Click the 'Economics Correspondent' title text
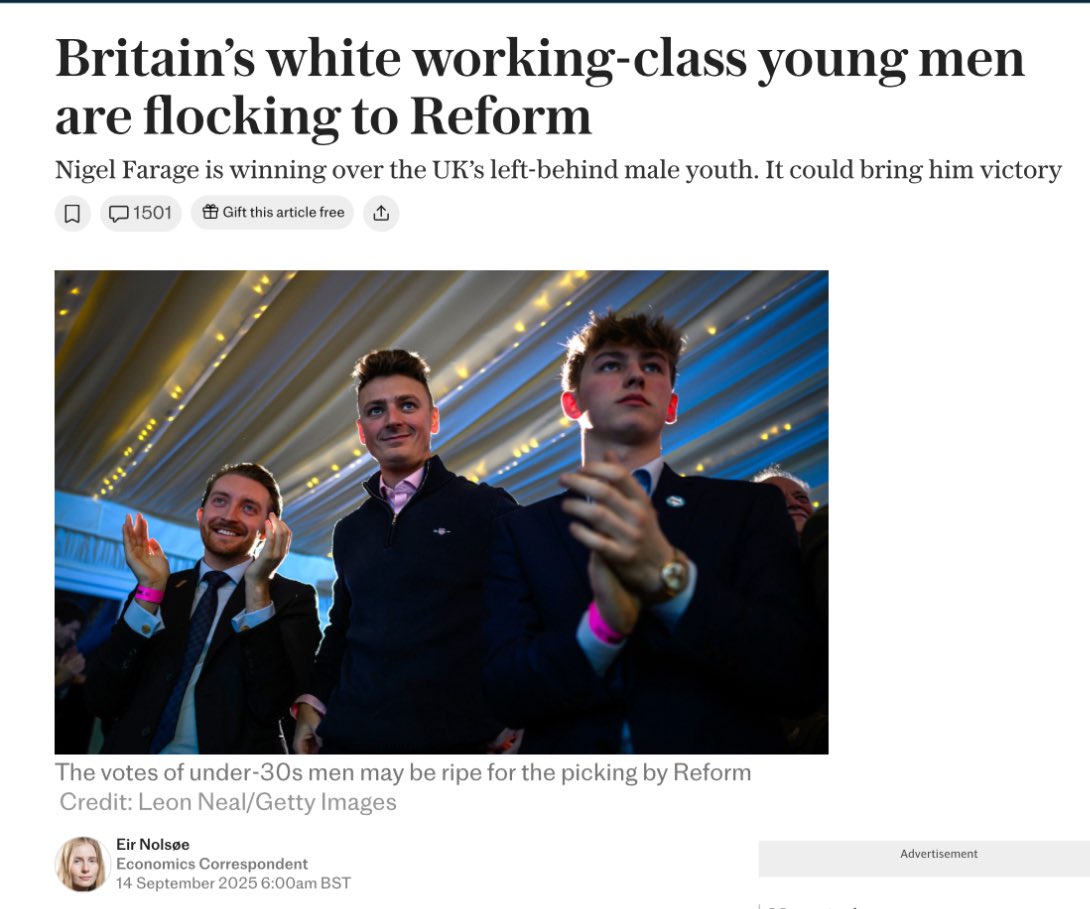 pos(212,864)
